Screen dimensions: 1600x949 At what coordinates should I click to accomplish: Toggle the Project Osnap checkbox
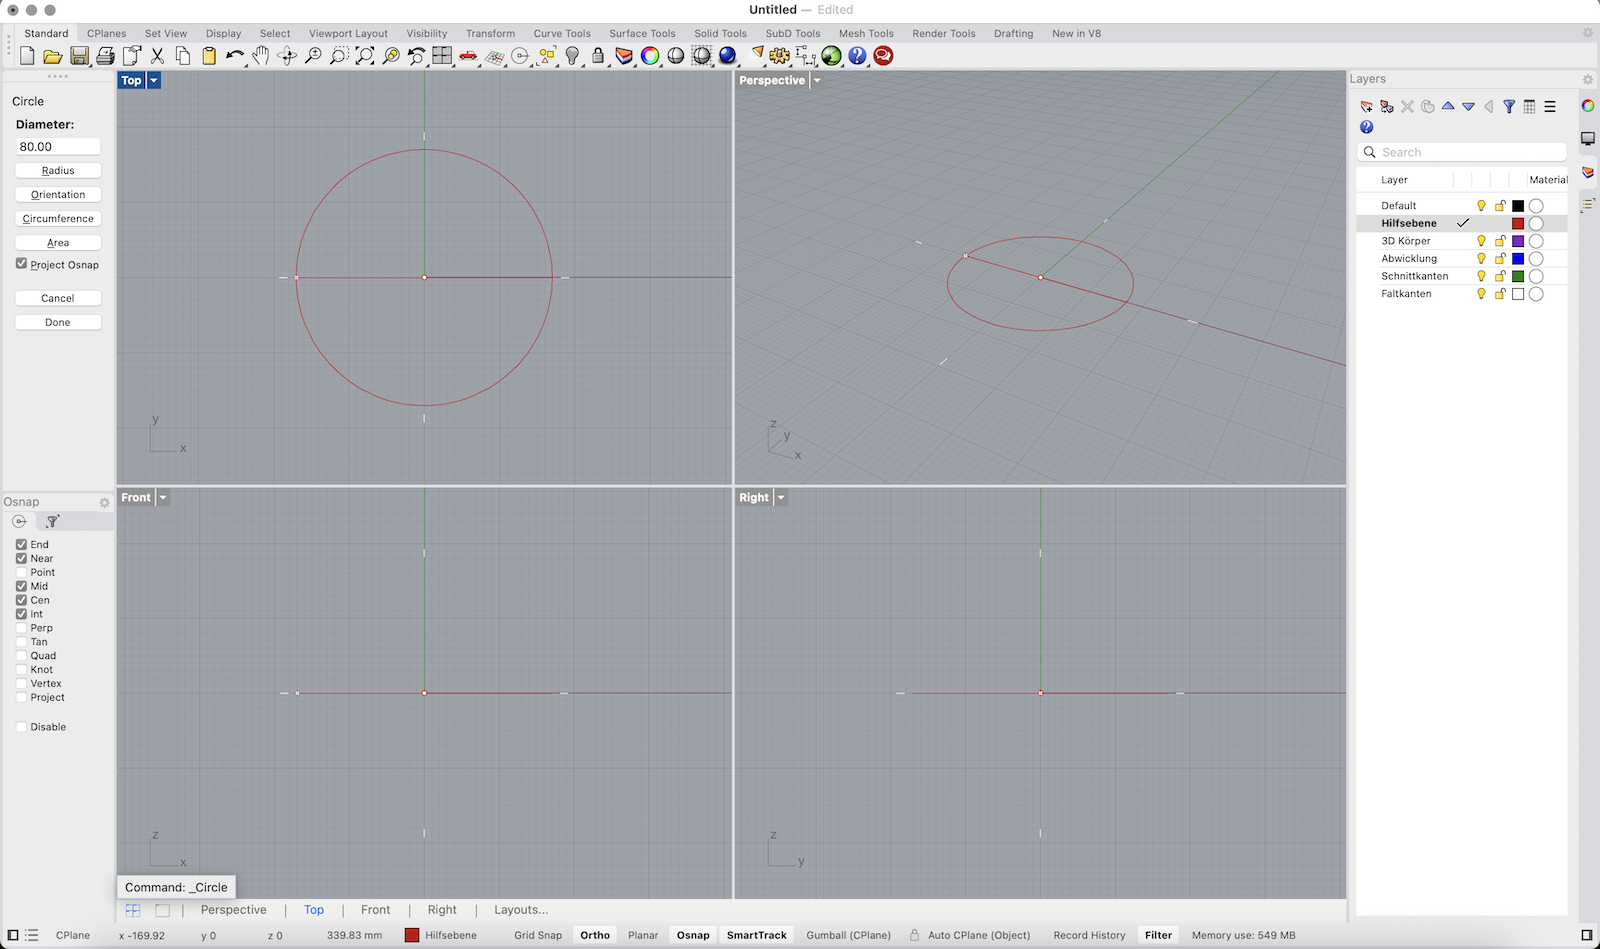point(21,264)
